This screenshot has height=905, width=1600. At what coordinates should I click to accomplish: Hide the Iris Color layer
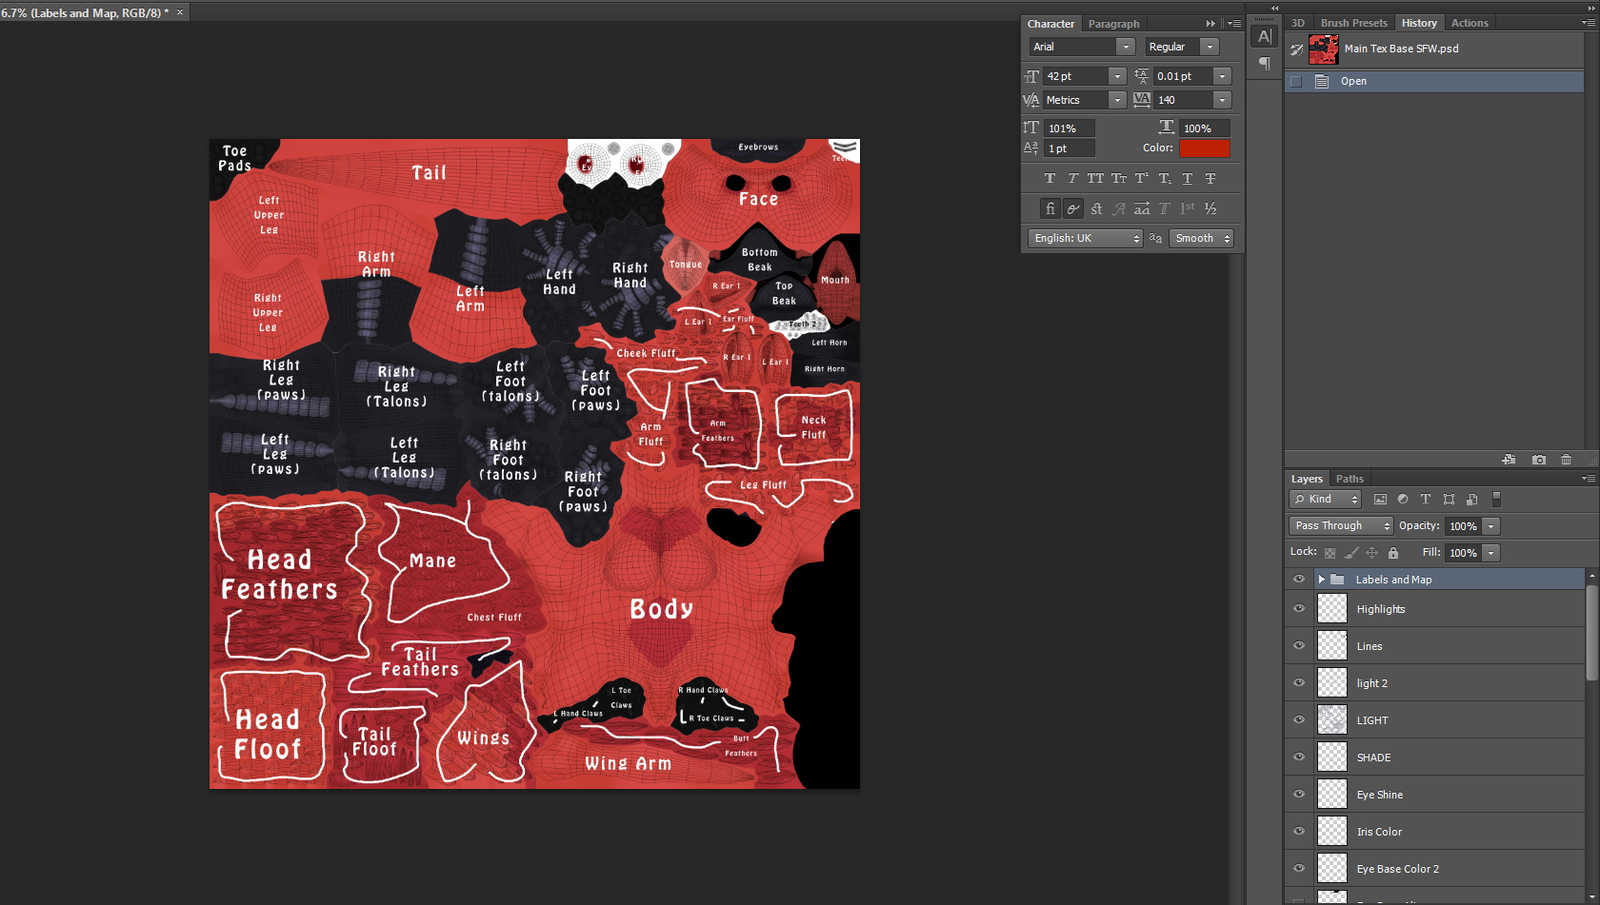pyautogui.click(x=1299, y=831)
